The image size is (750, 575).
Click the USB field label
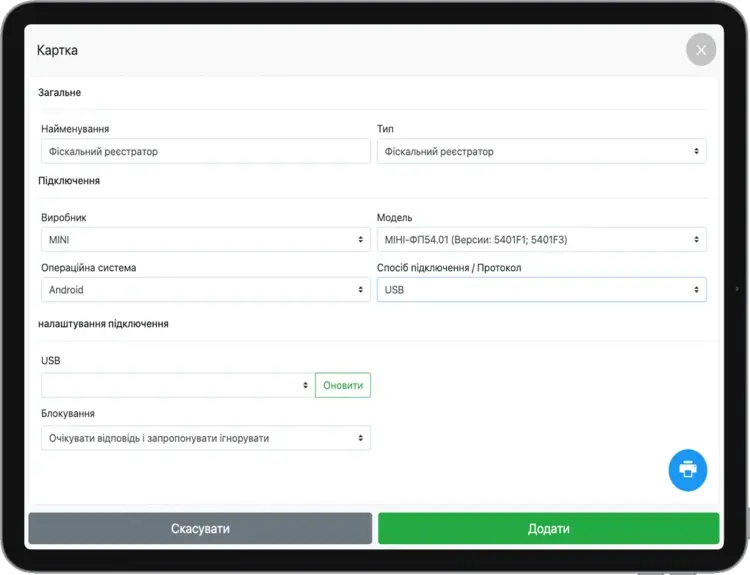click(x=51, y=360)
